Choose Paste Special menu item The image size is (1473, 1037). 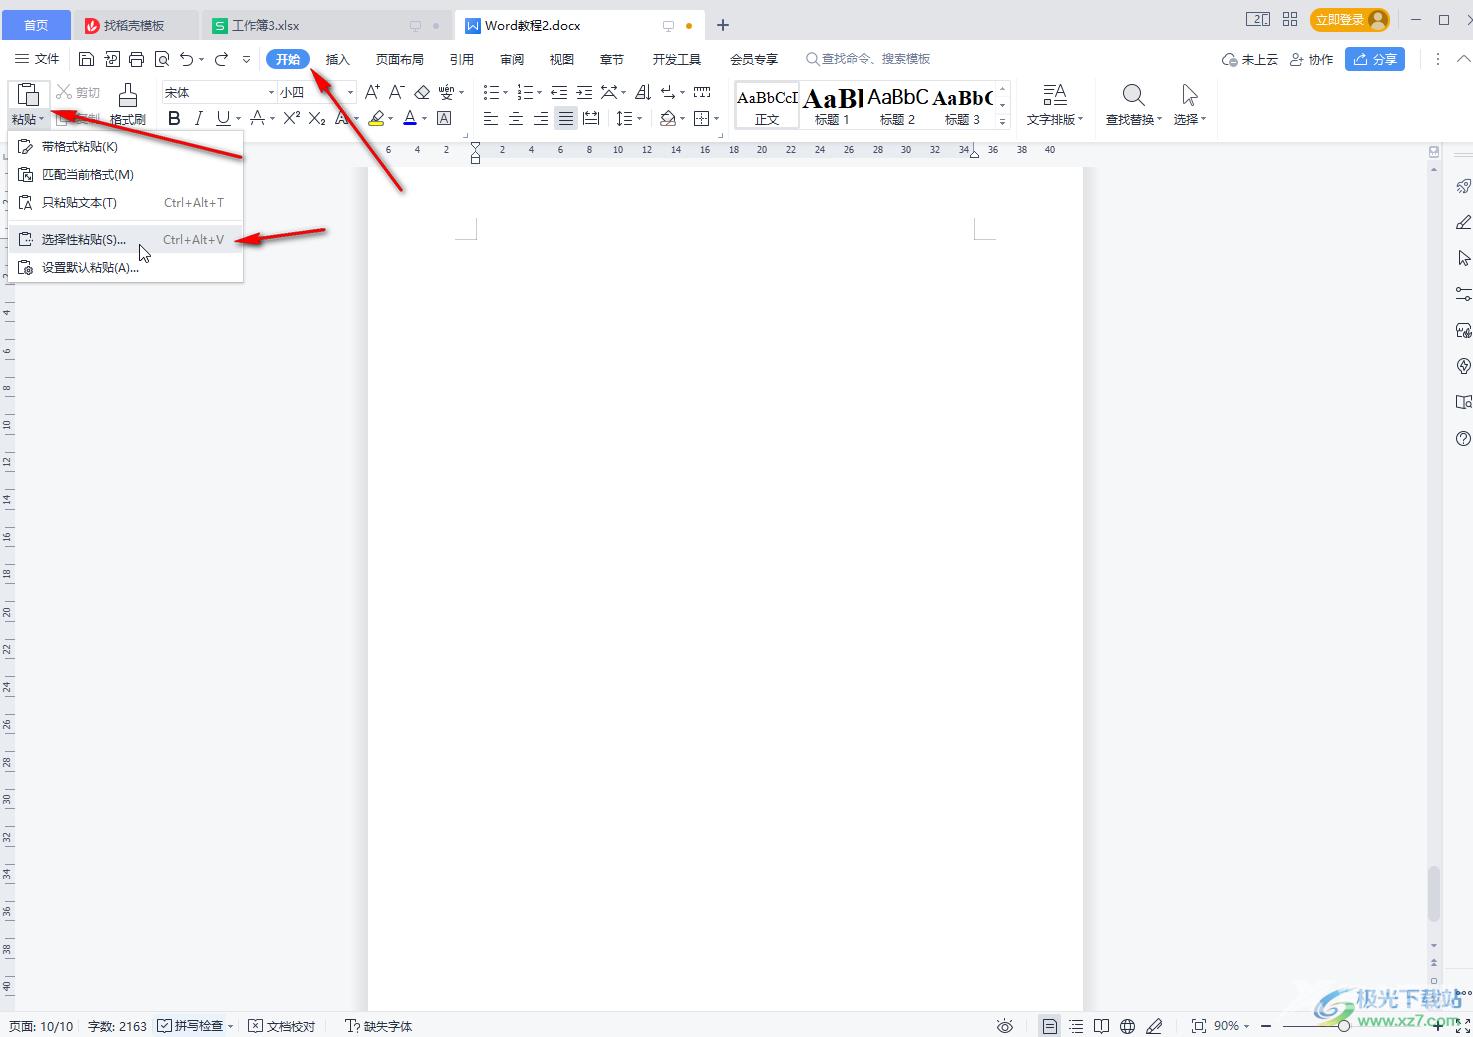126,239
